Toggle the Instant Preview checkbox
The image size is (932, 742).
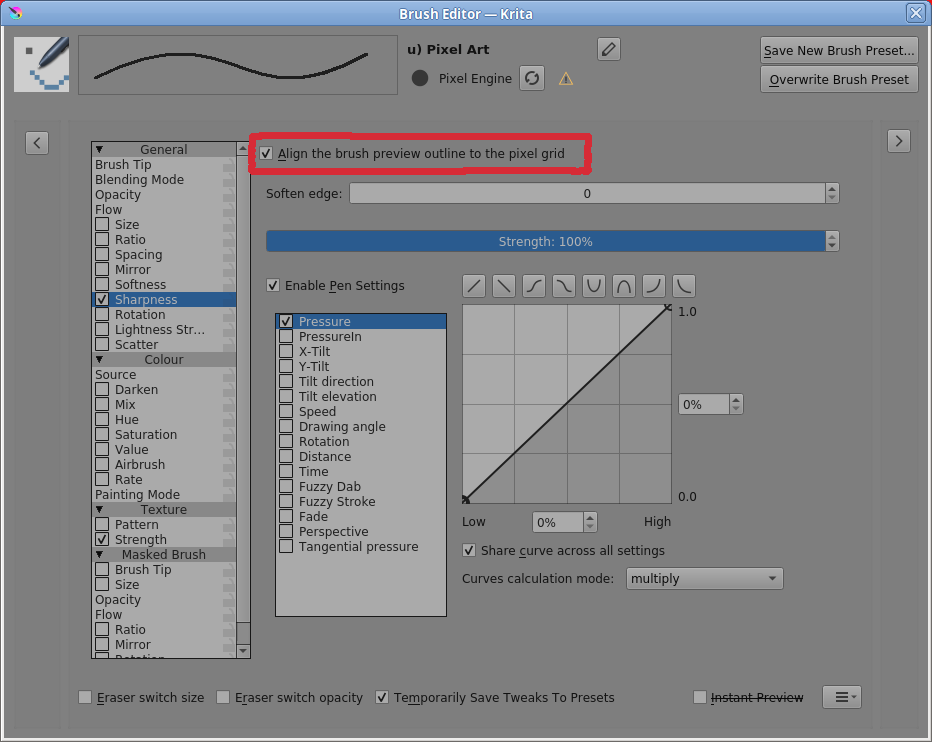pos(700,697)
